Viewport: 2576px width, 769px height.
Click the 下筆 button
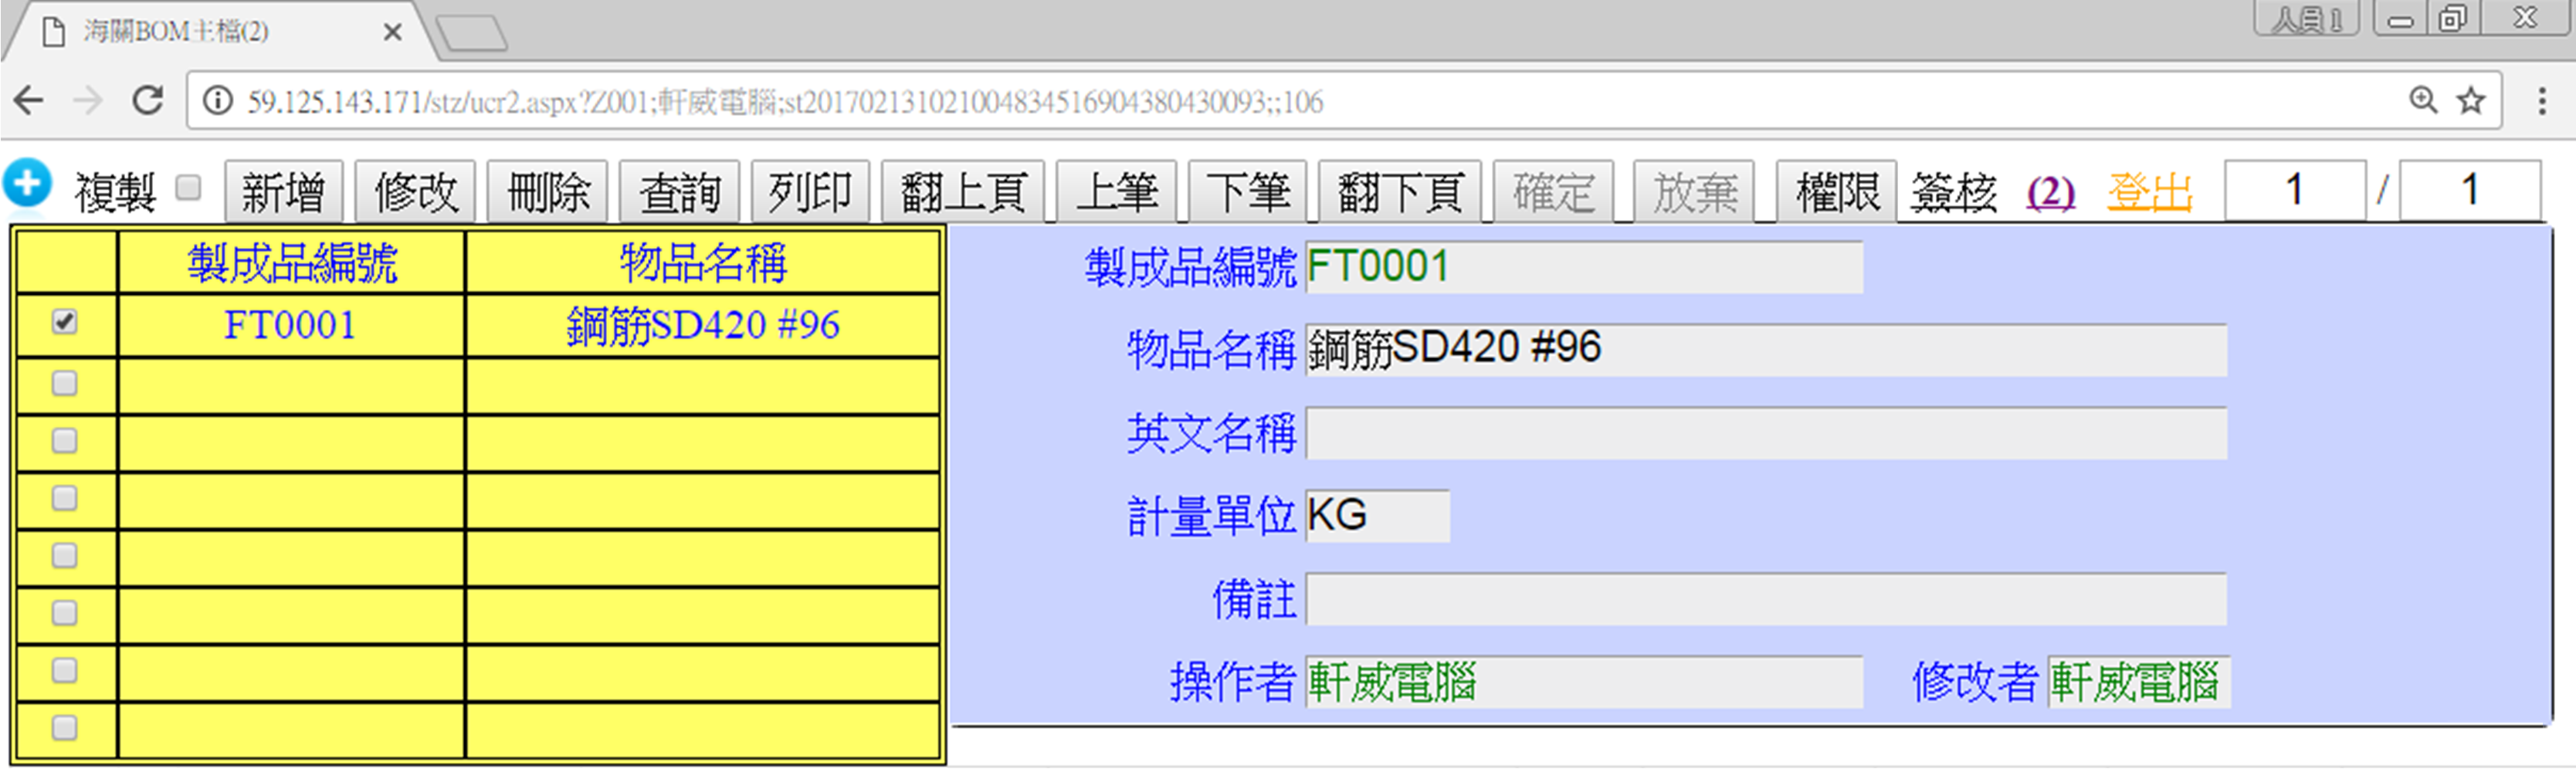(1248, 191)
